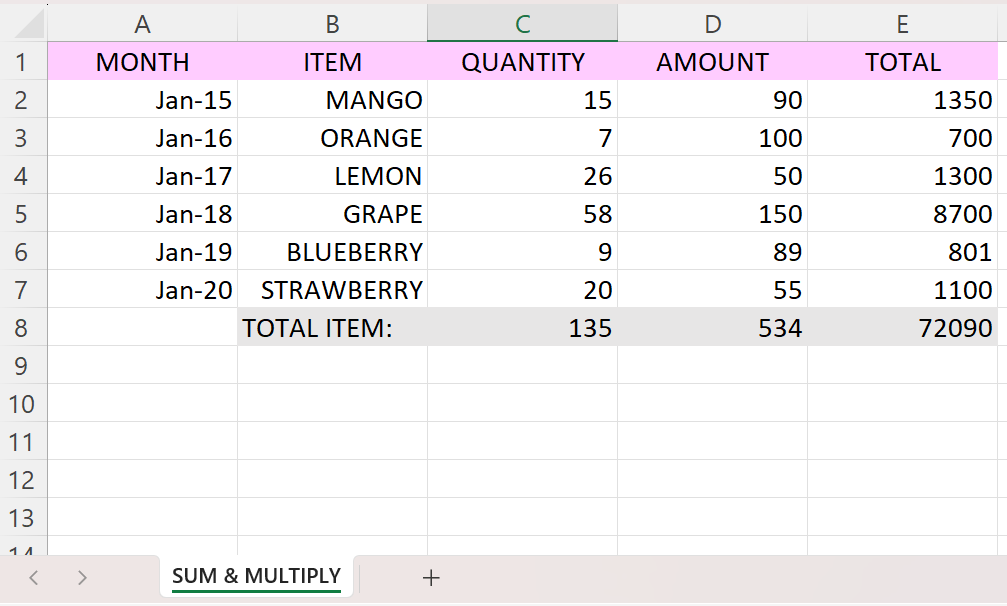Click the next sheet navigation arrow
Screen dimensions: 1007x606
click(x=83, y=577)
